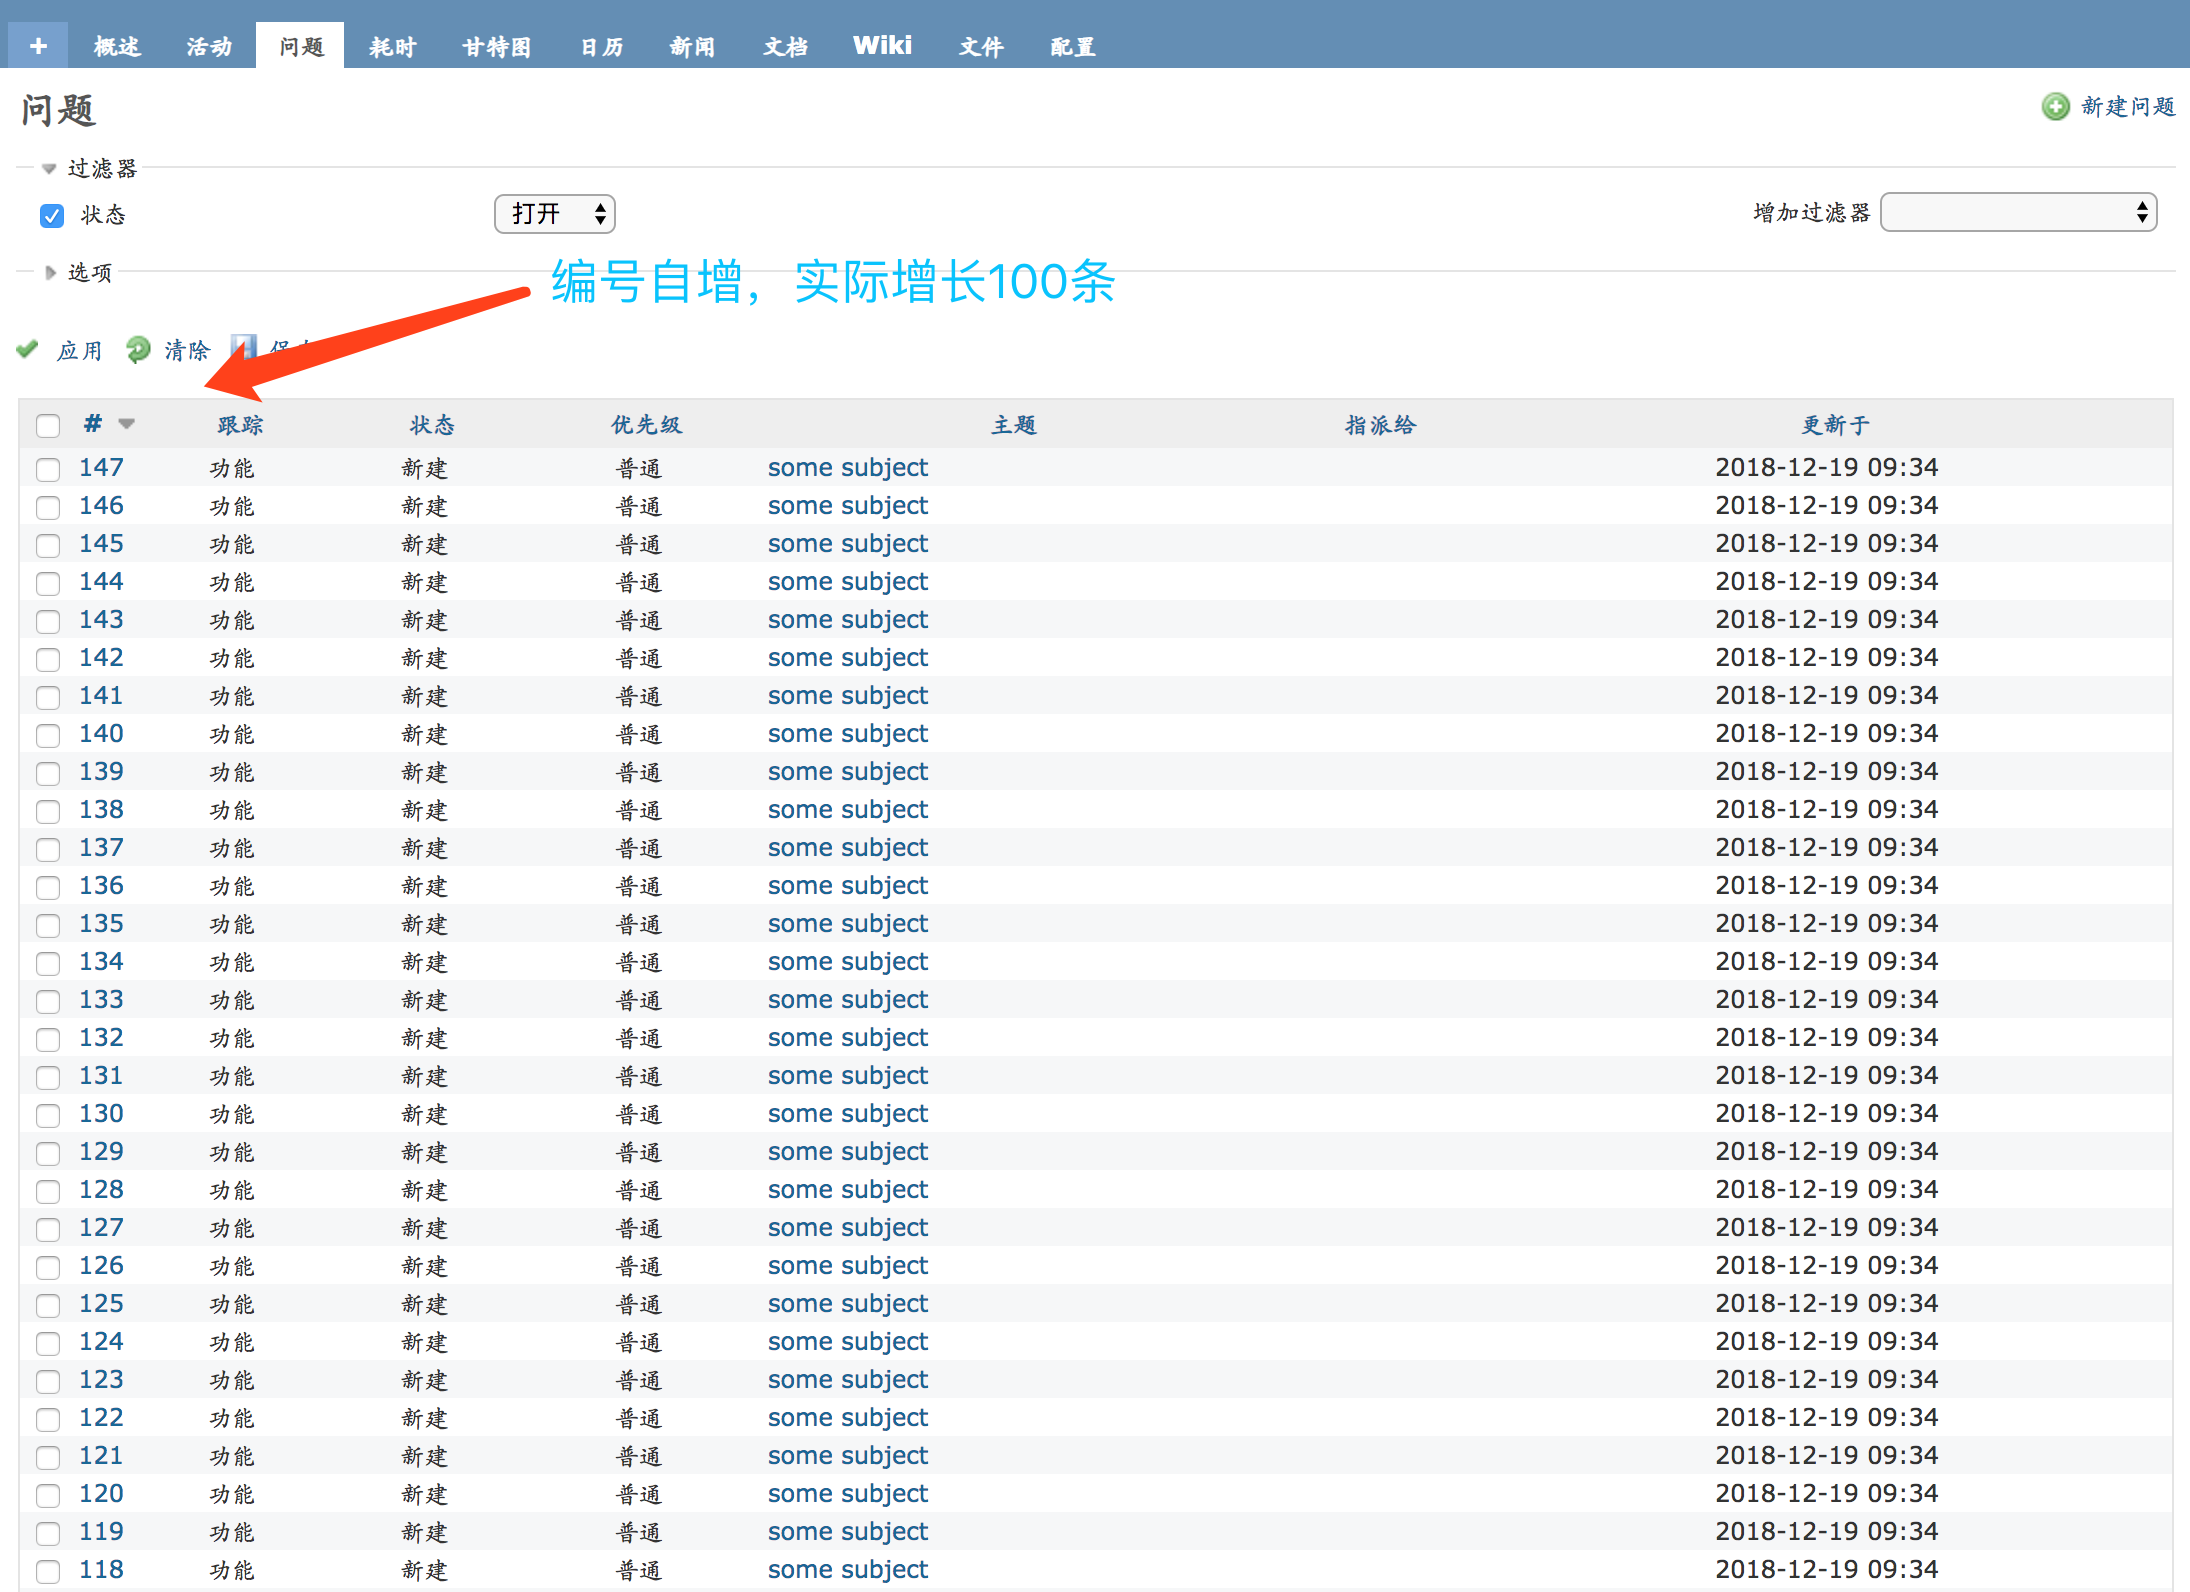The image size is (2190, 1592).
Task: Check the checkbox for issue 135
Action: [x=47, y=925]
